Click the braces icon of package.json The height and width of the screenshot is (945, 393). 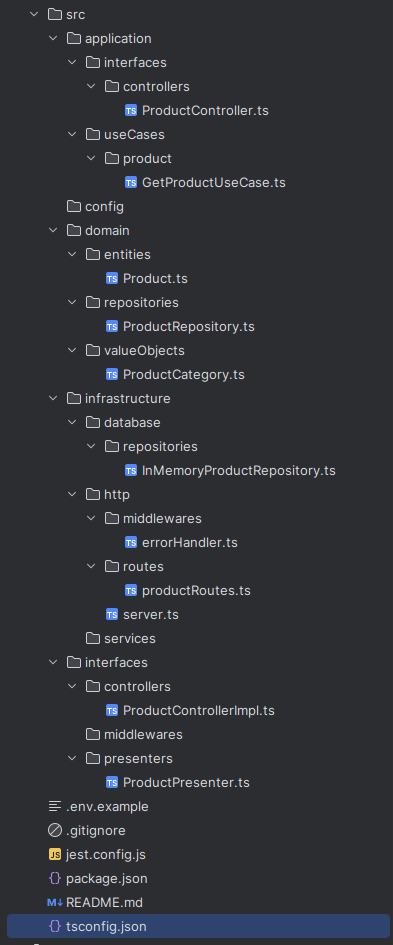click(x=55, y=879)
